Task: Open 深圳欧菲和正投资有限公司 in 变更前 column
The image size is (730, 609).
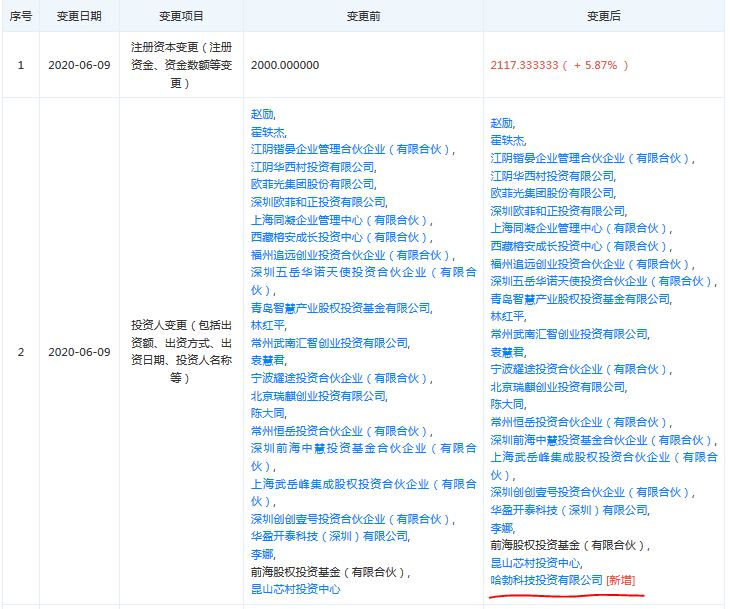Action: [x=318, y=202]
